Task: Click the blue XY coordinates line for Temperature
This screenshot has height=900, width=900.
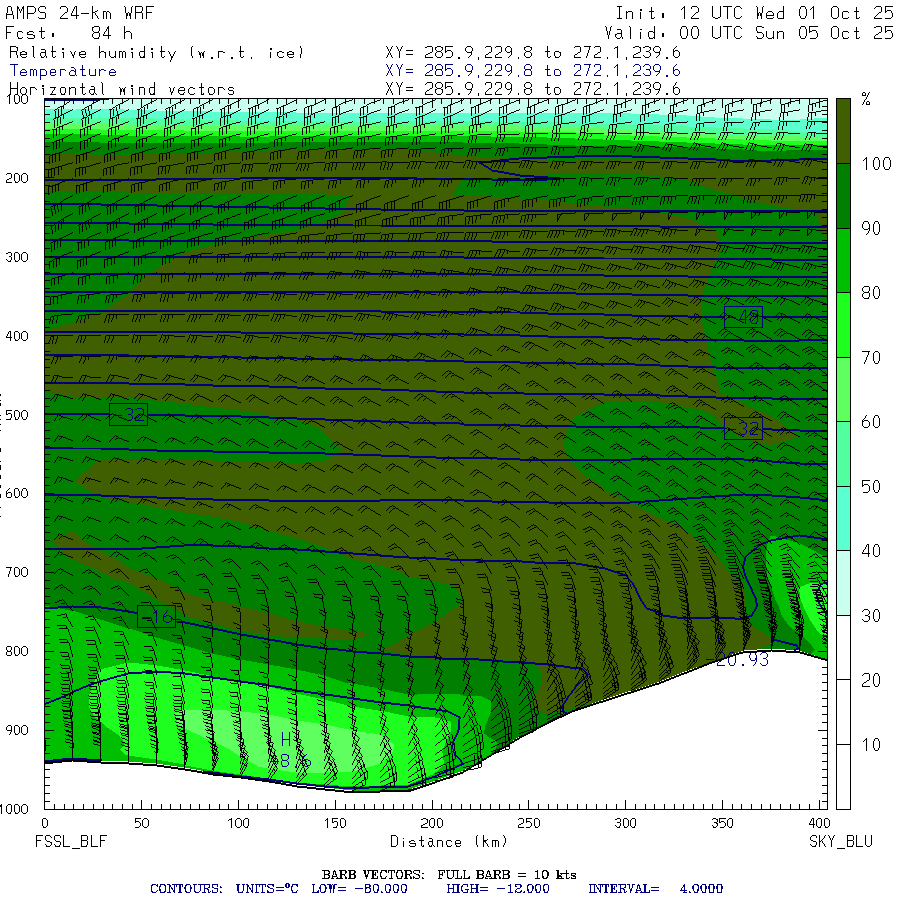Action: point(533,71)
